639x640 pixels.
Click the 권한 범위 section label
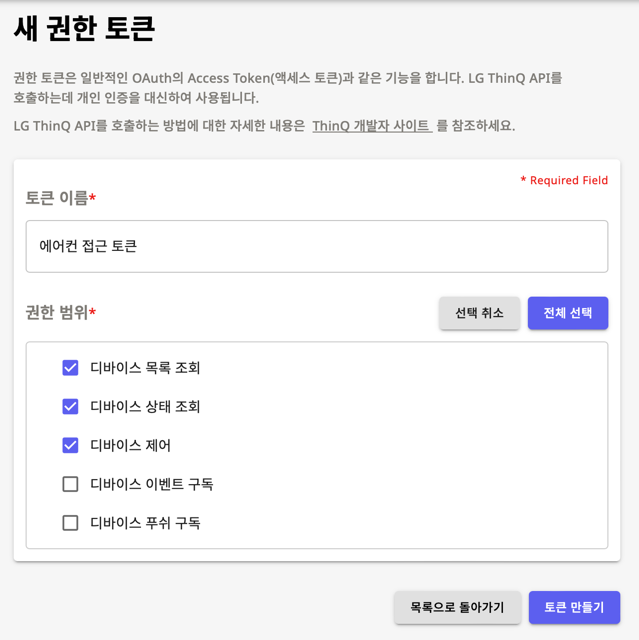58,313
